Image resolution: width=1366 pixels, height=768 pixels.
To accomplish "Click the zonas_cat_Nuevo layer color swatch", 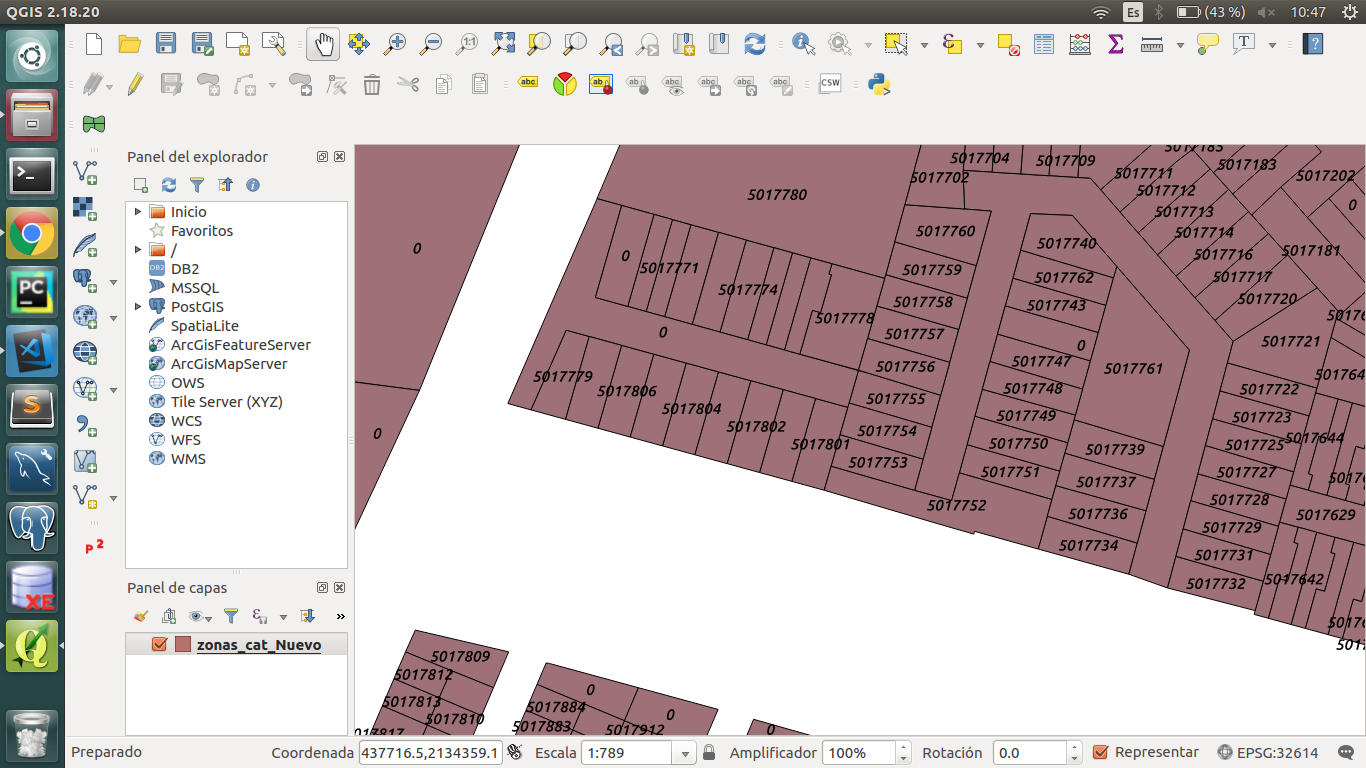I will [182, 644].
